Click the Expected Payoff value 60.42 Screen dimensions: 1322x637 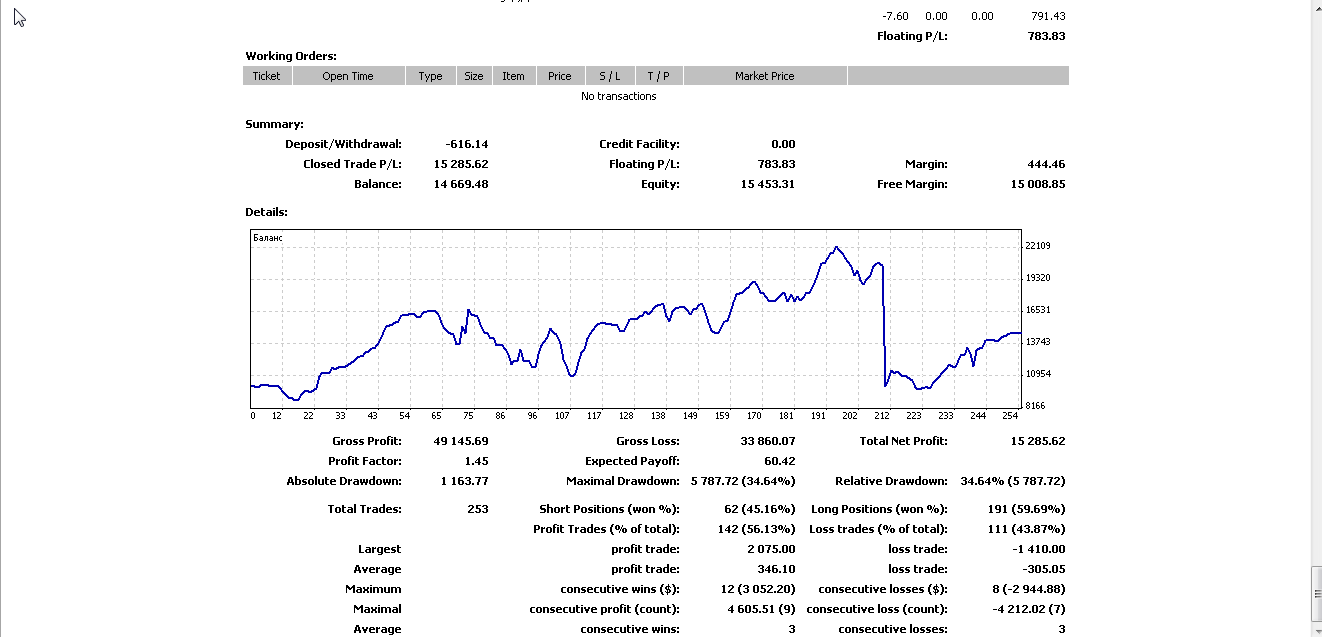[x=780, y=461]
